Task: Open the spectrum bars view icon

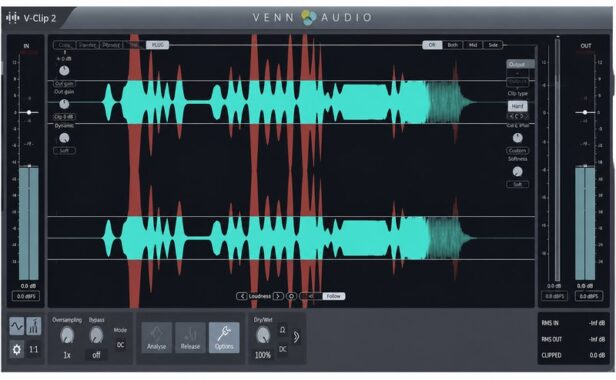Action: (x=34, y=326)
